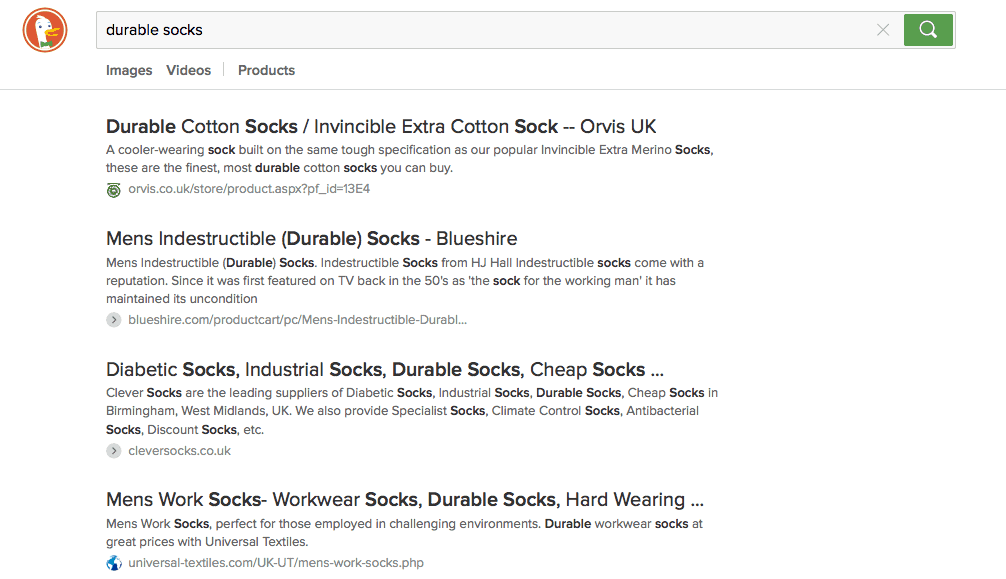This screenshot has width=1006, height=579.
Task: Click the arrow icon beside cleversocks.co.uk
Action: pos(114,451)
